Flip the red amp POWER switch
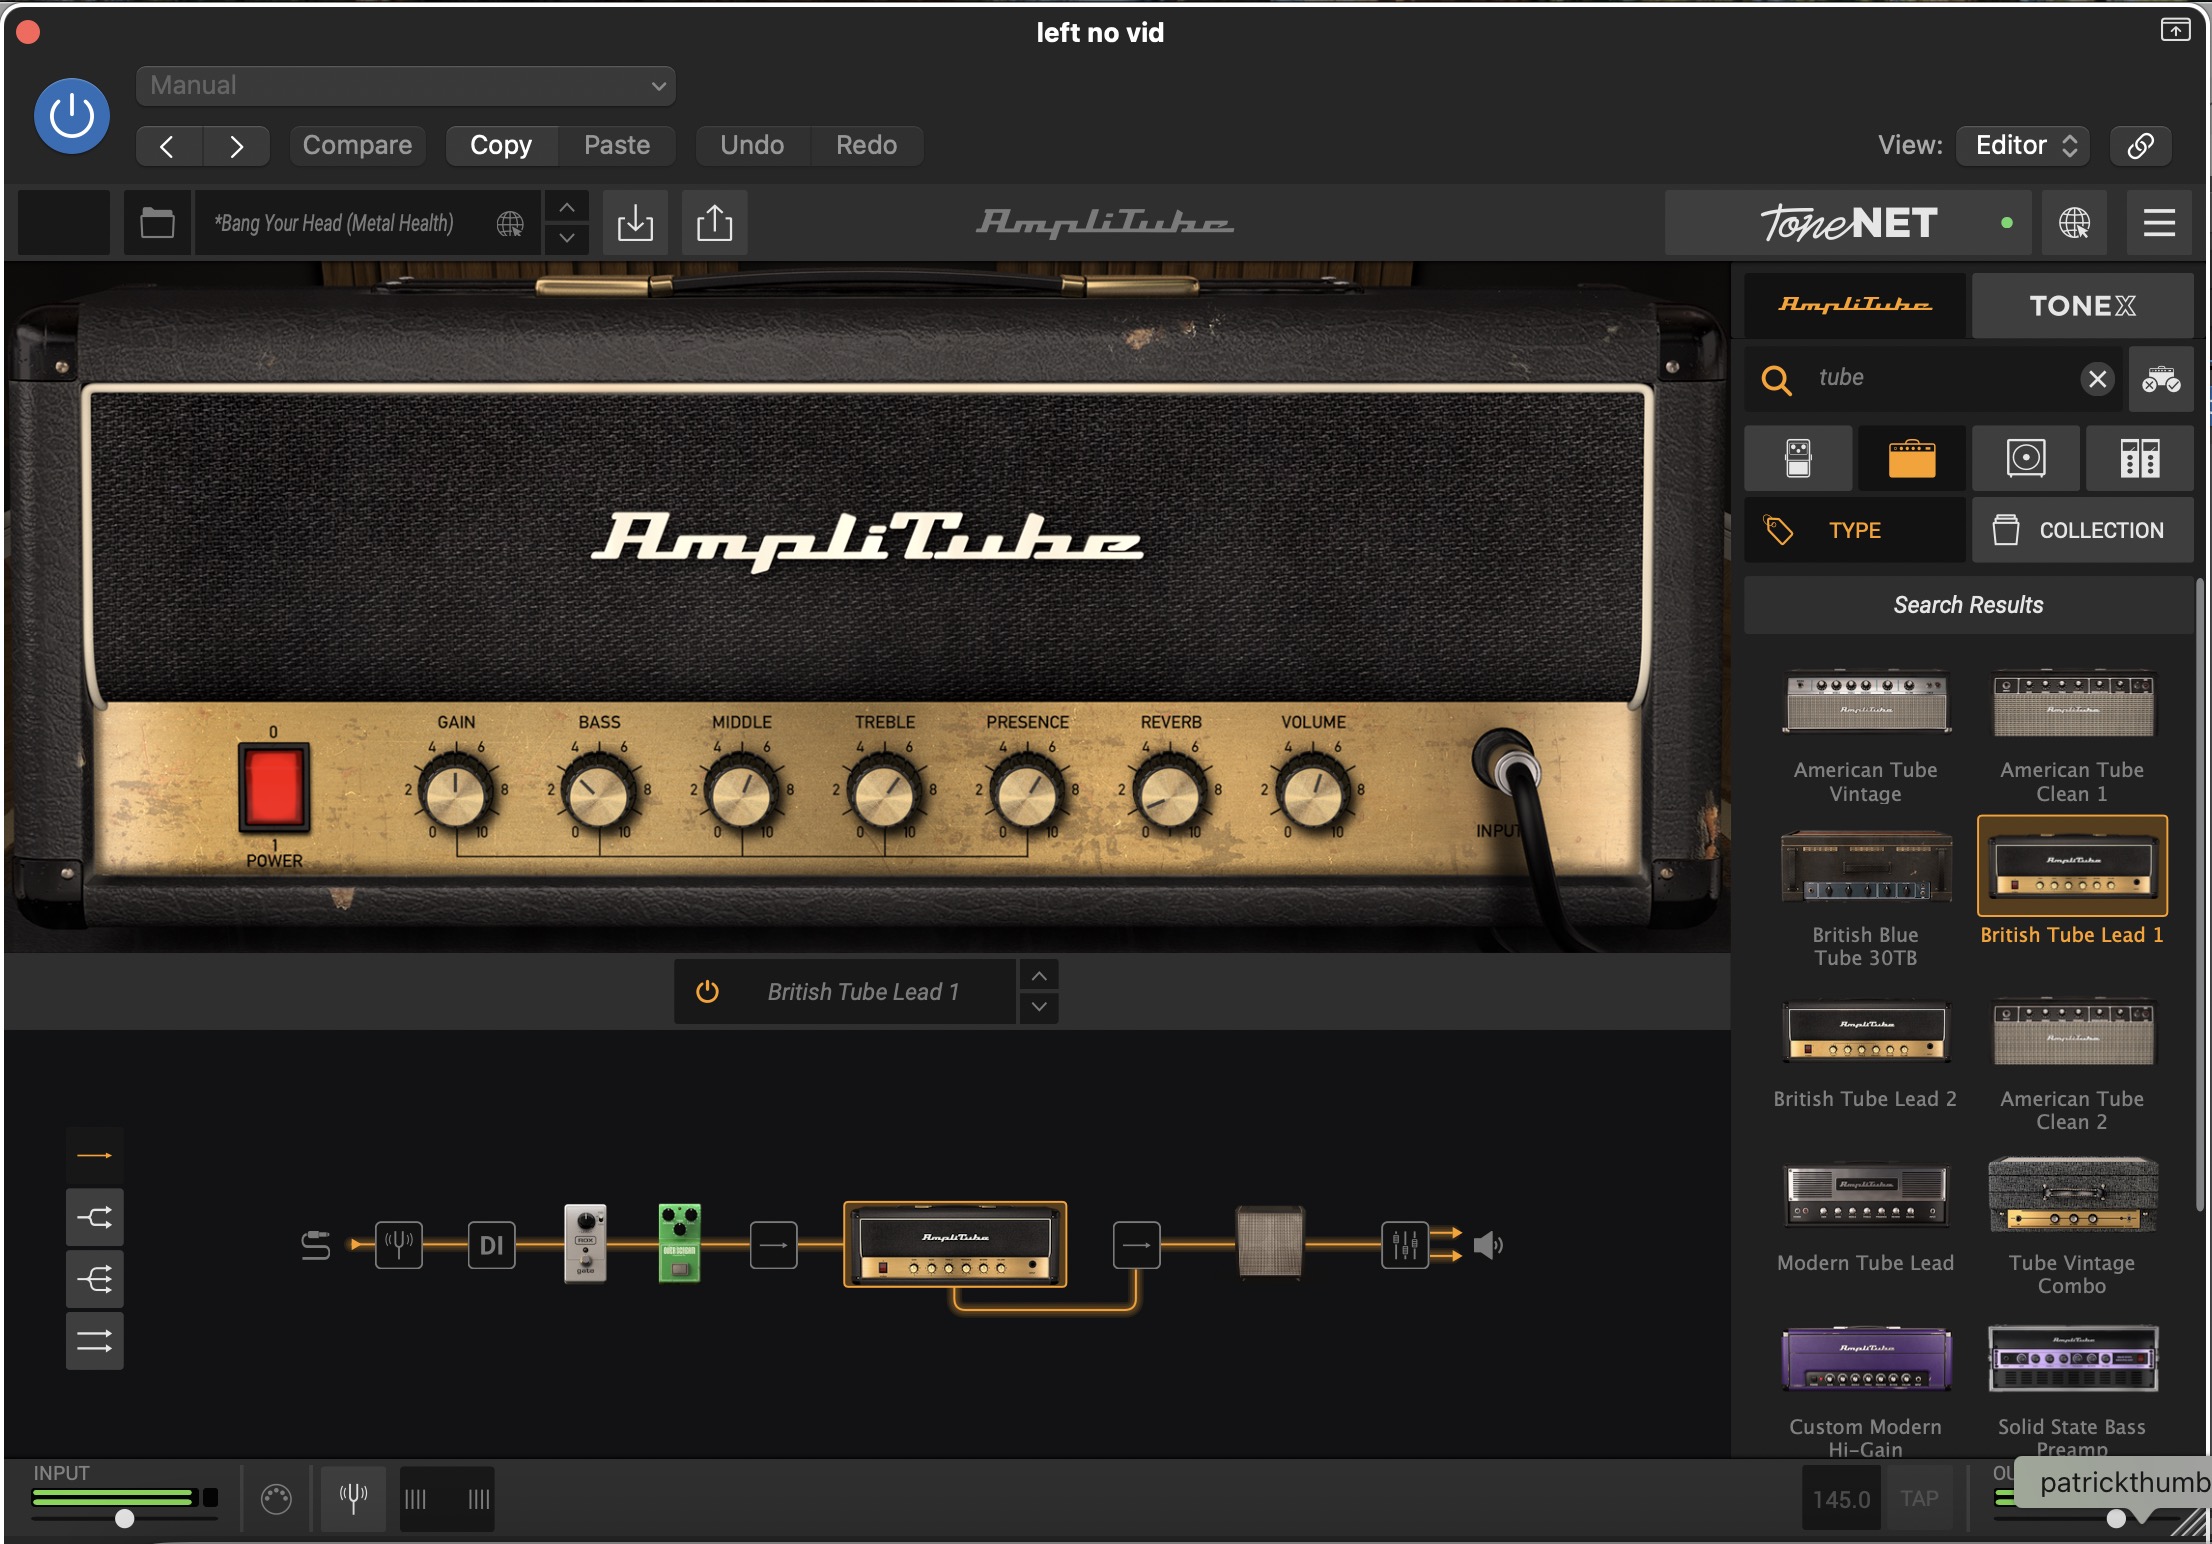 (273, 787)
